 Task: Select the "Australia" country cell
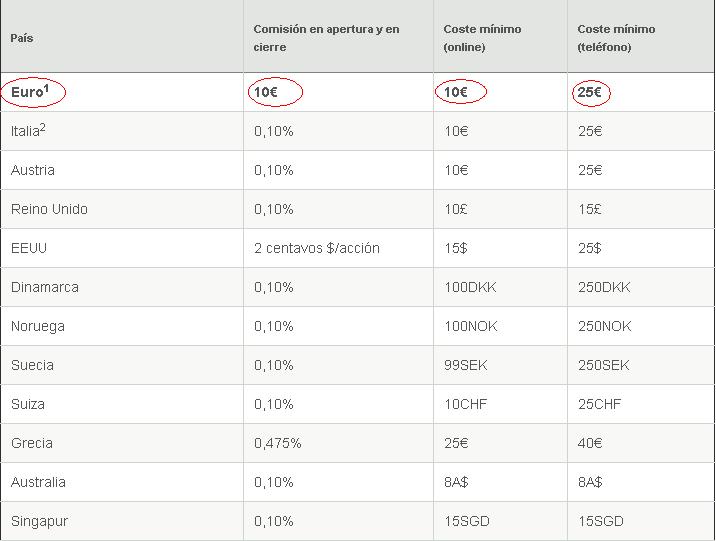38,482
